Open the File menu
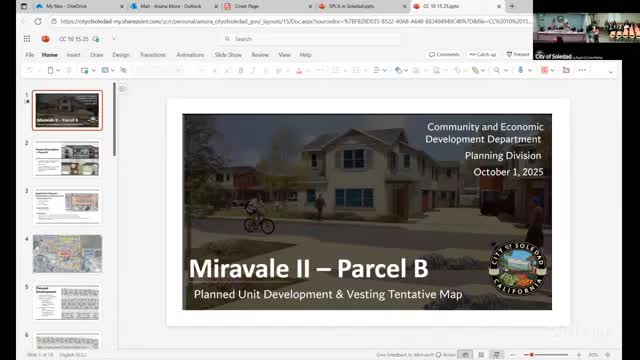This screenshot has width=640, height=360. [30, 55]
